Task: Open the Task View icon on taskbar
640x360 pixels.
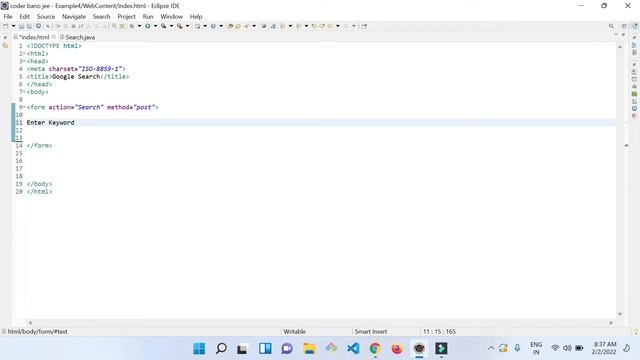Action: [242, 349]
